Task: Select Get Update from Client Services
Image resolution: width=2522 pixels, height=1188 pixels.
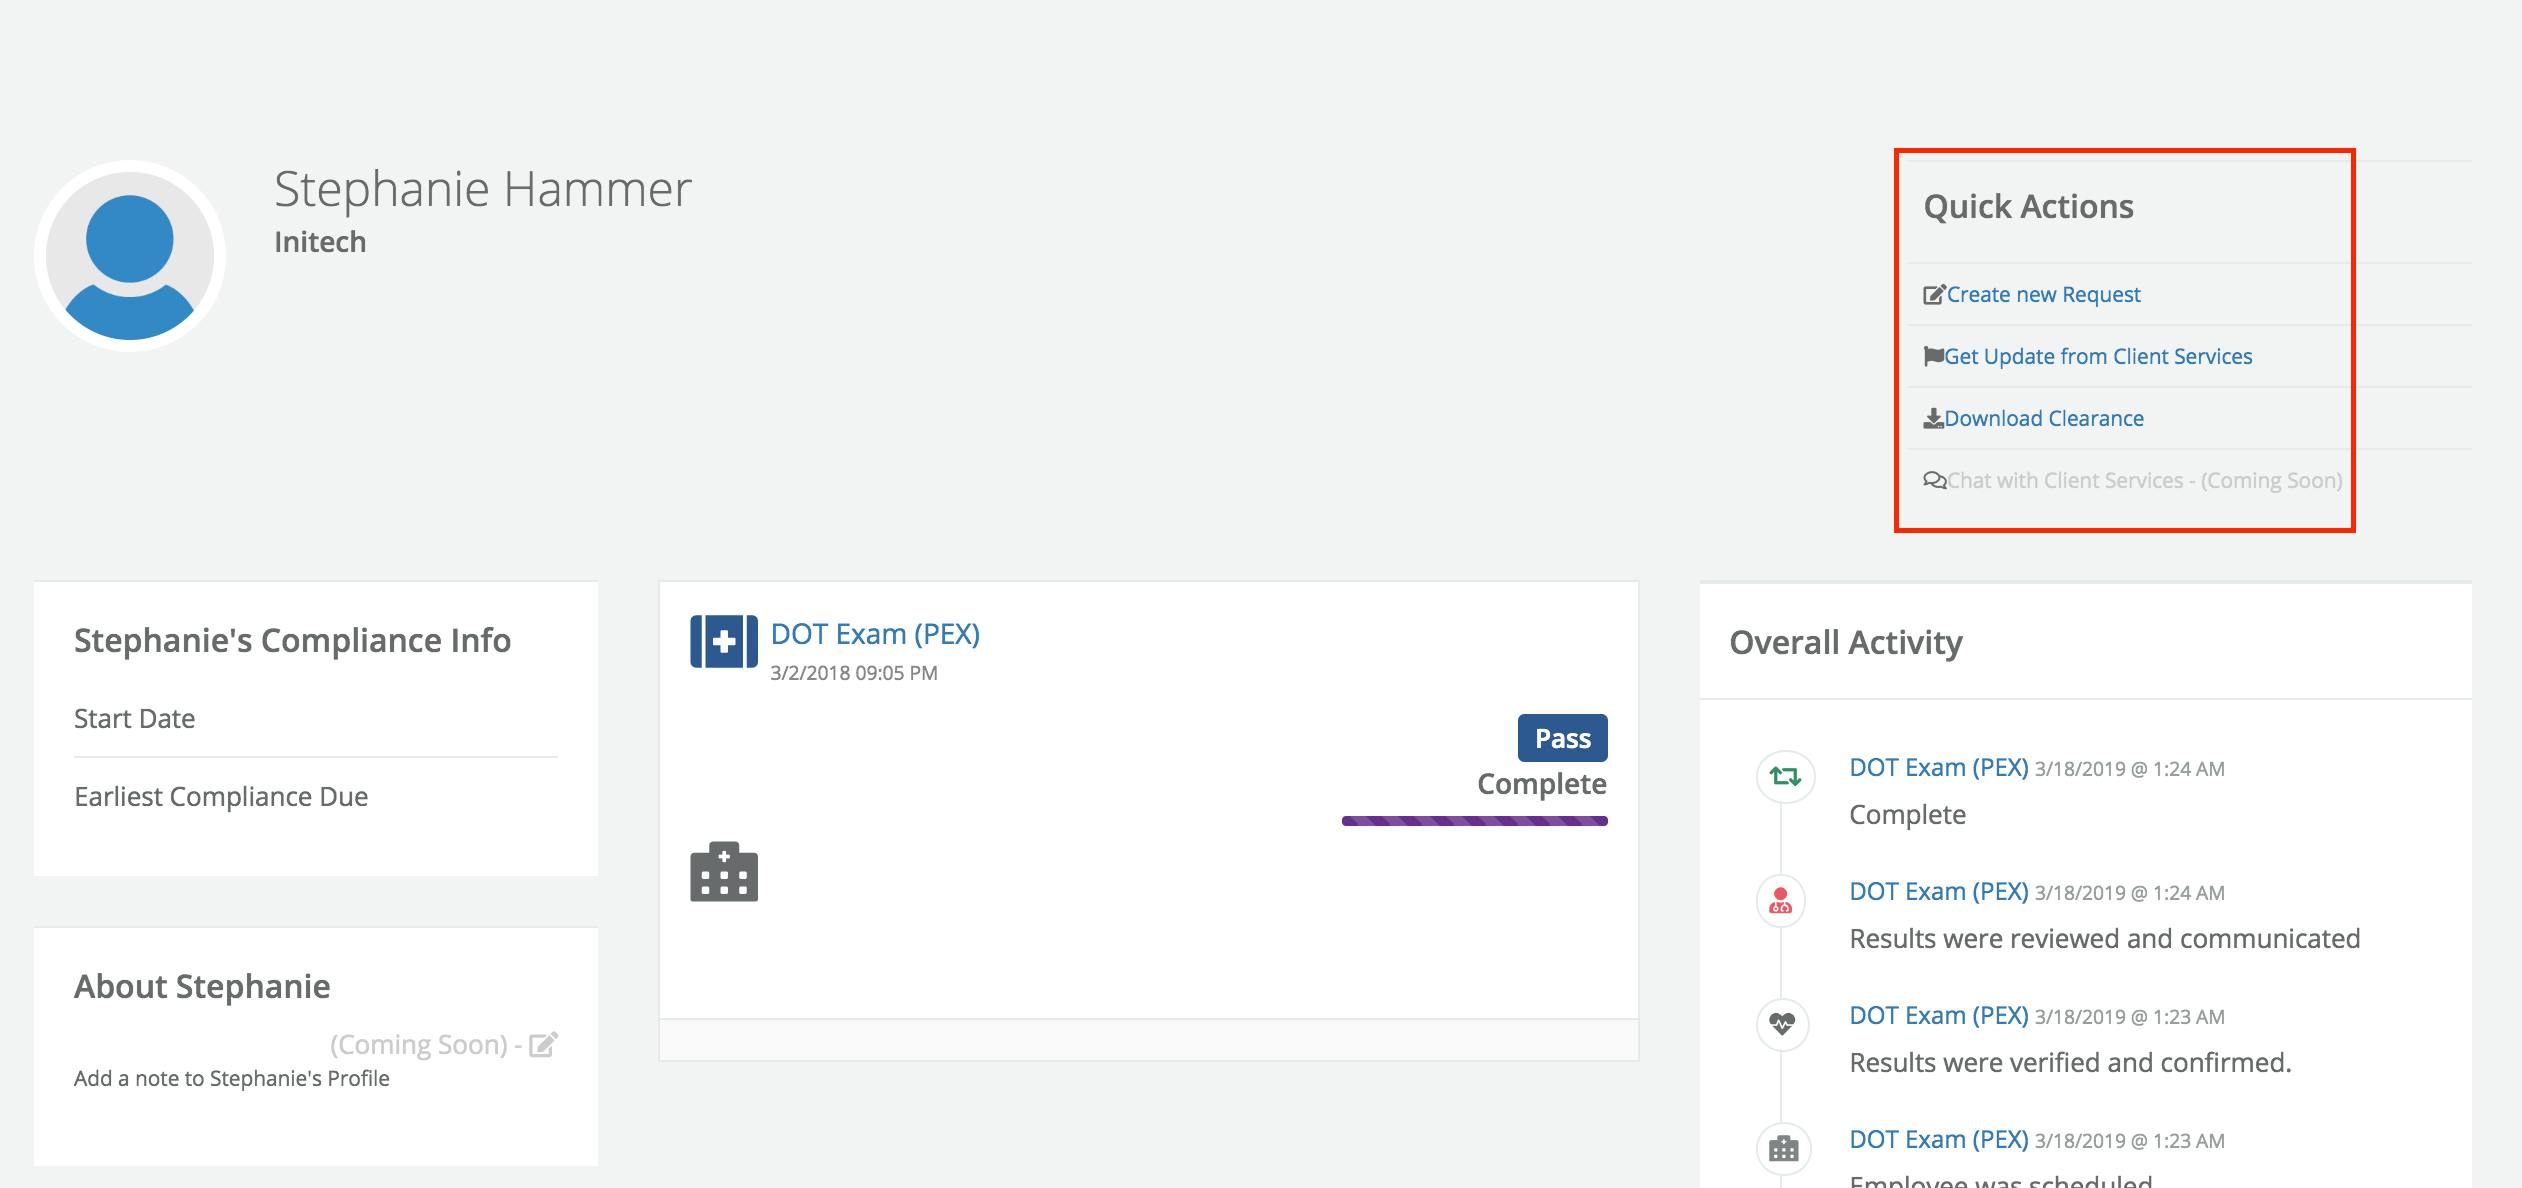Action: 2097,357
